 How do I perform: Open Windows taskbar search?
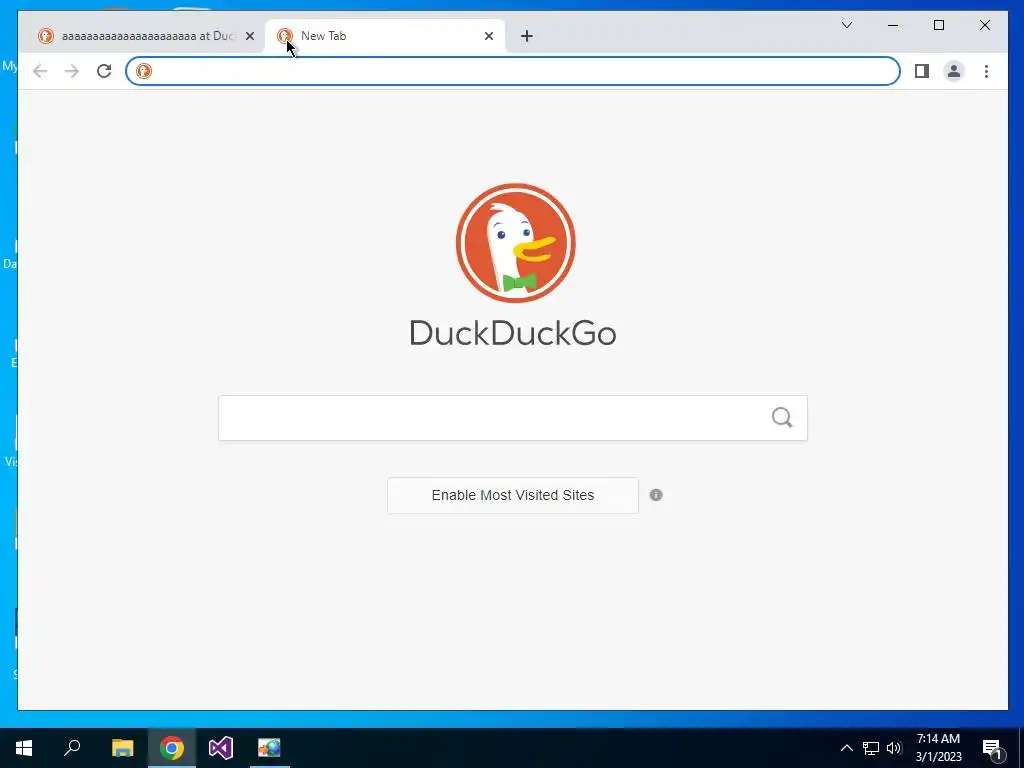(72, 748)
